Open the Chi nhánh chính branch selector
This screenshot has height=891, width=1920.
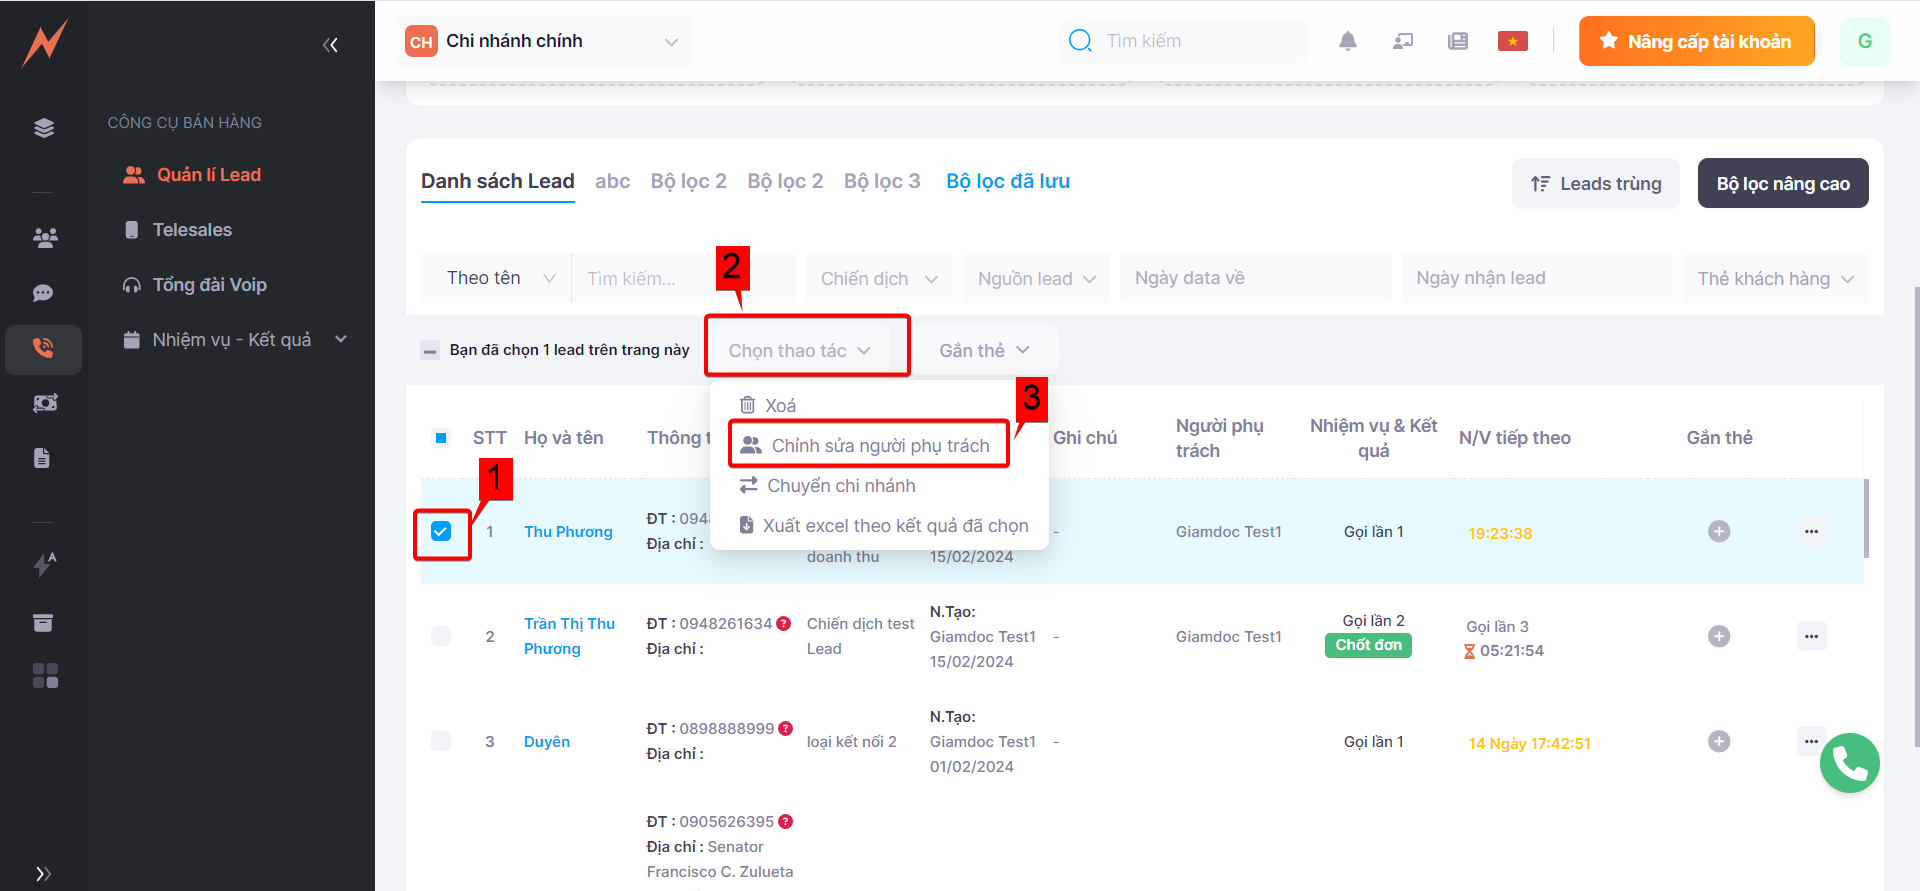(x=542, y=42)
